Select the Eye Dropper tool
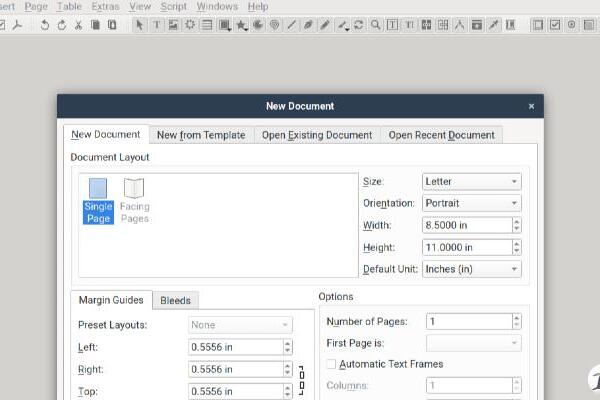Screen dimensions: 600x400 (x=494, y=25)
